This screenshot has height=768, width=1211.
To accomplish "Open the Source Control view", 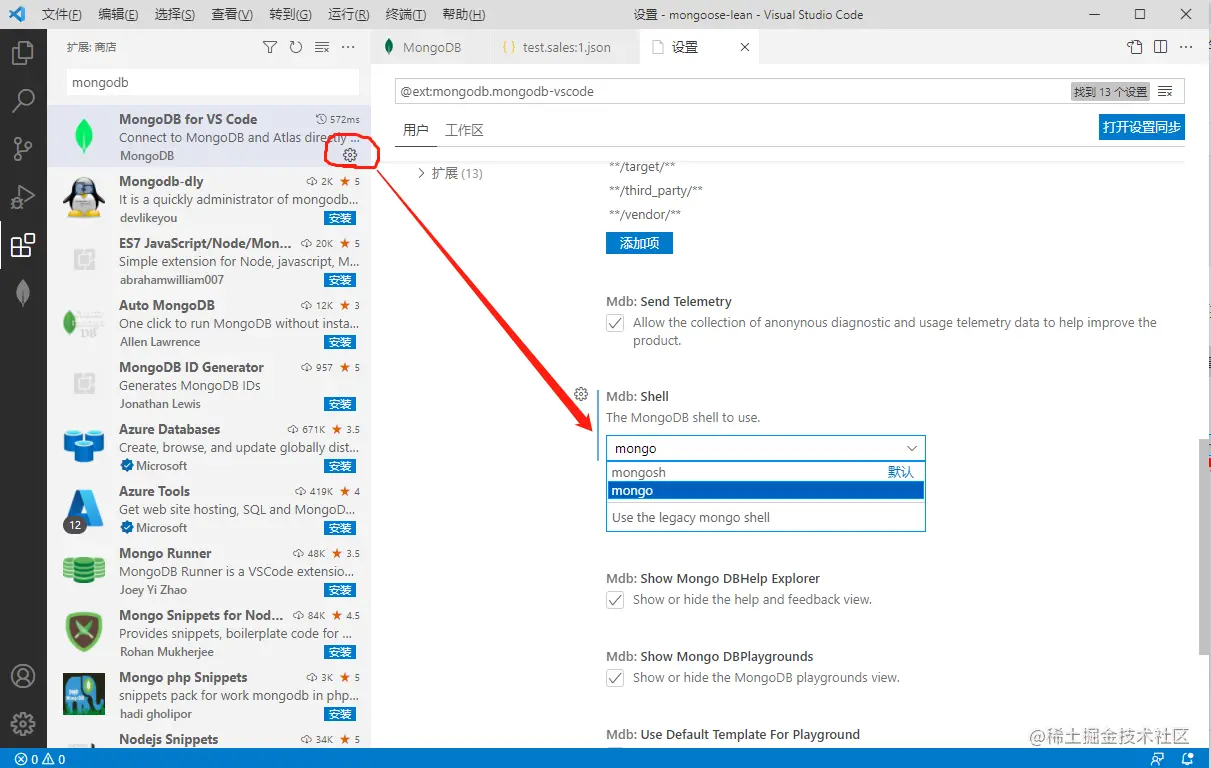I will [x=23, y=149].
